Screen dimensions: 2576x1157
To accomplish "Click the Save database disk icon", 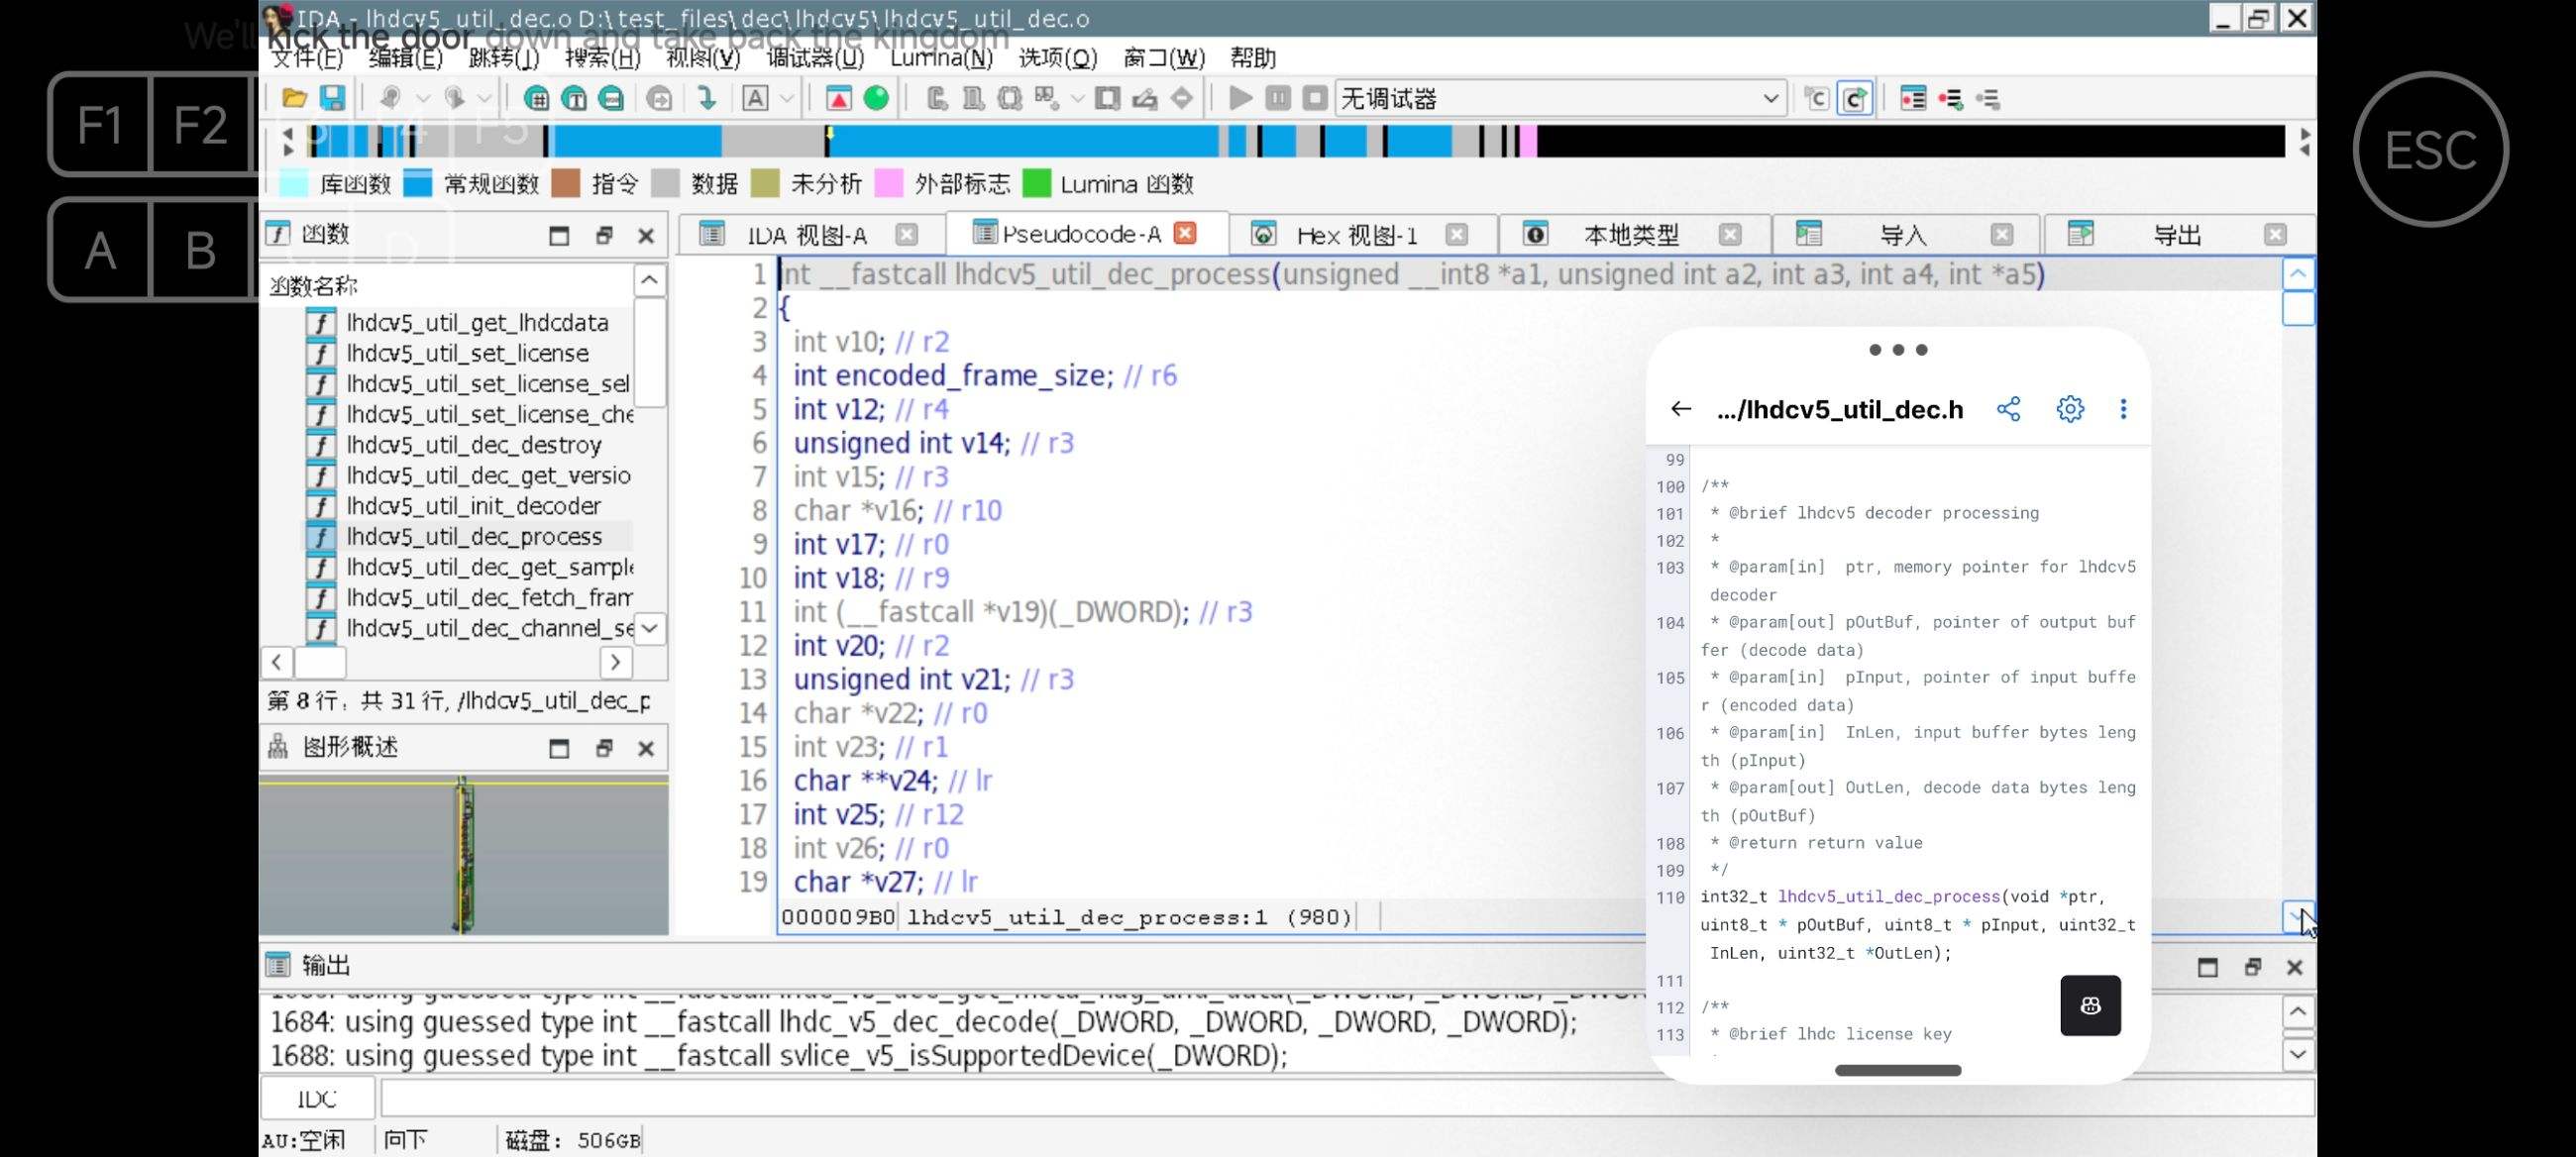I will 332,98.
